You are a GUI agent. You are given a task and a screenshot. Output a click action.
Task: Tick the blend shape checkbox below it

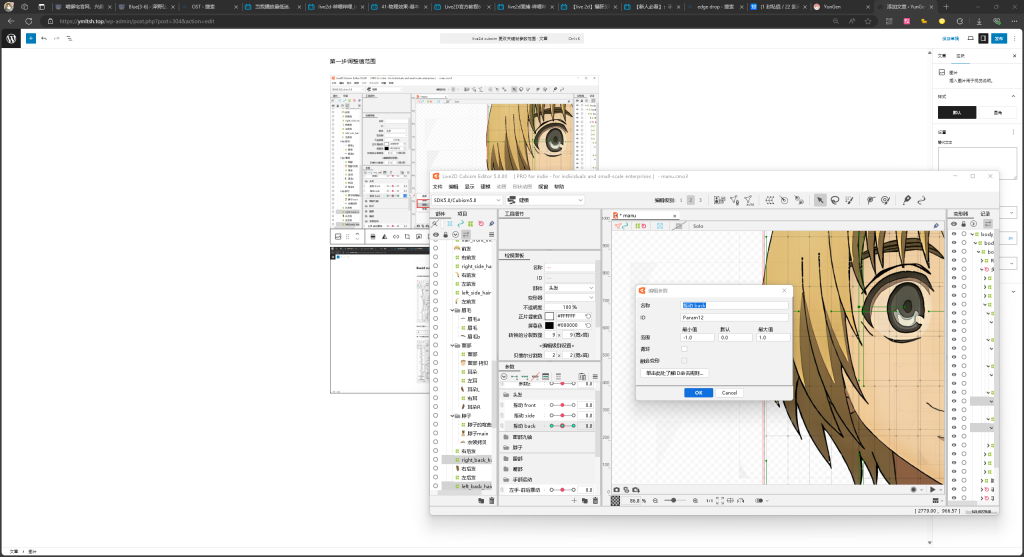[x=684, y=360]
